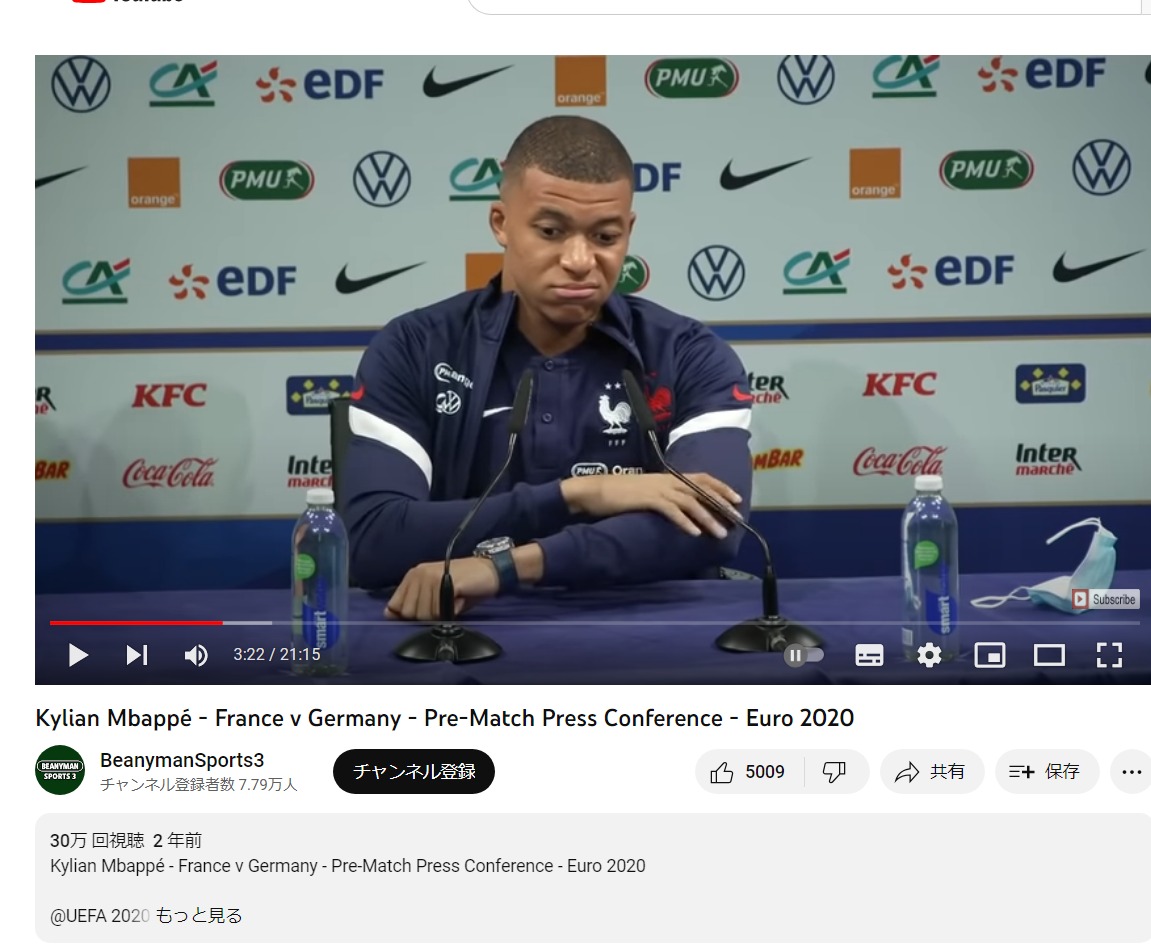Open BeanymanSports3 channel name link
The image size is (1151, 945).
[182, 760]
